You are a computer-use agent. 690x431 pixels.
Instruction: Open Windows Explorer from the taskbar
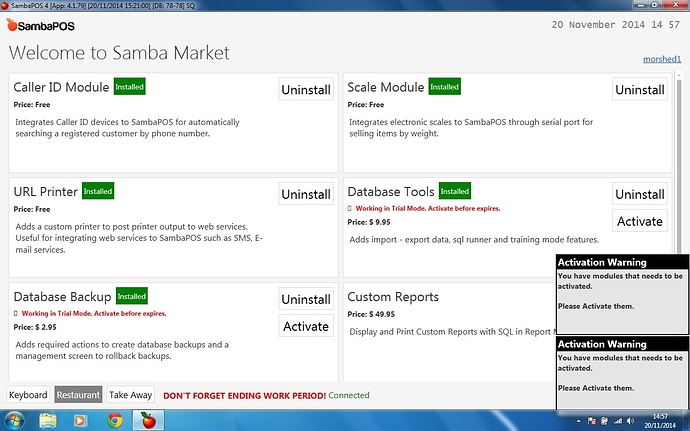click(48, 421)
